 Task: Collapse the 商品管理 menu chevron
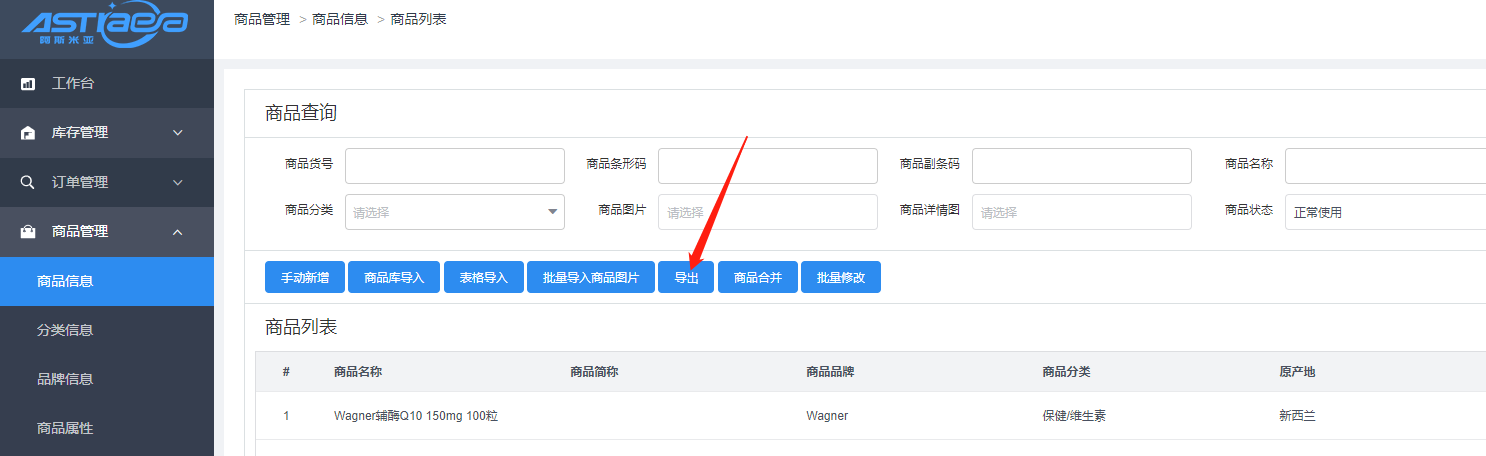[178, 232]
